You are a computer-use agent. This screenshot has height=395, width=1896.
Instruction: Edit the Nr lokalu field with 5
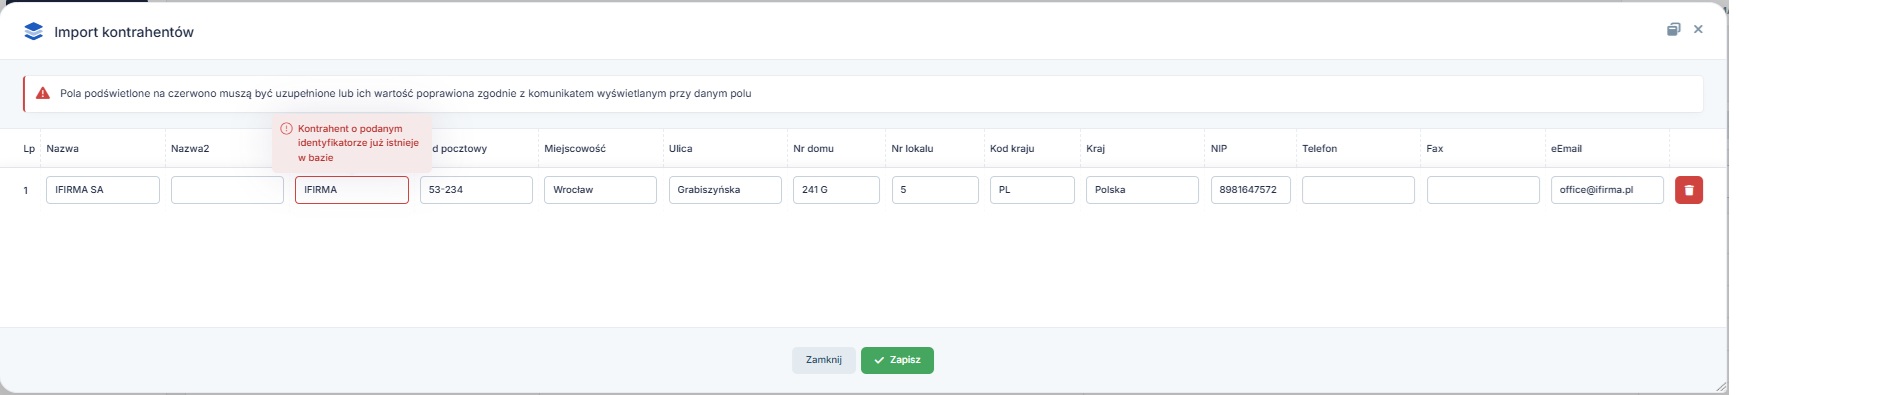click(935, 190)
